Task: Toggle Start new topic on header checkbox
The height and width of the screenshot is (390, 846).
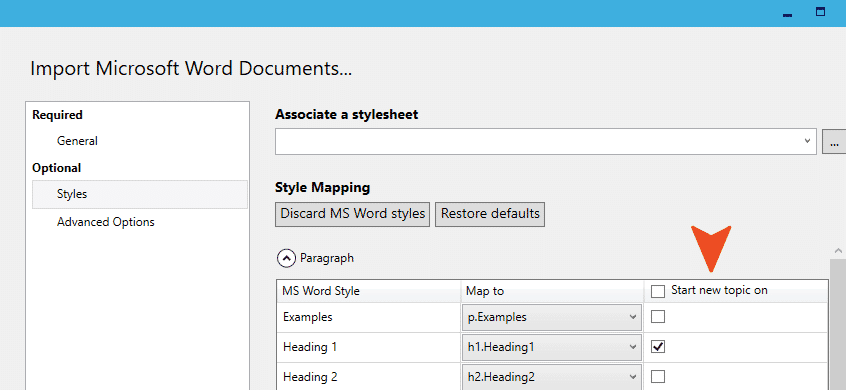Action: (658, 291)
